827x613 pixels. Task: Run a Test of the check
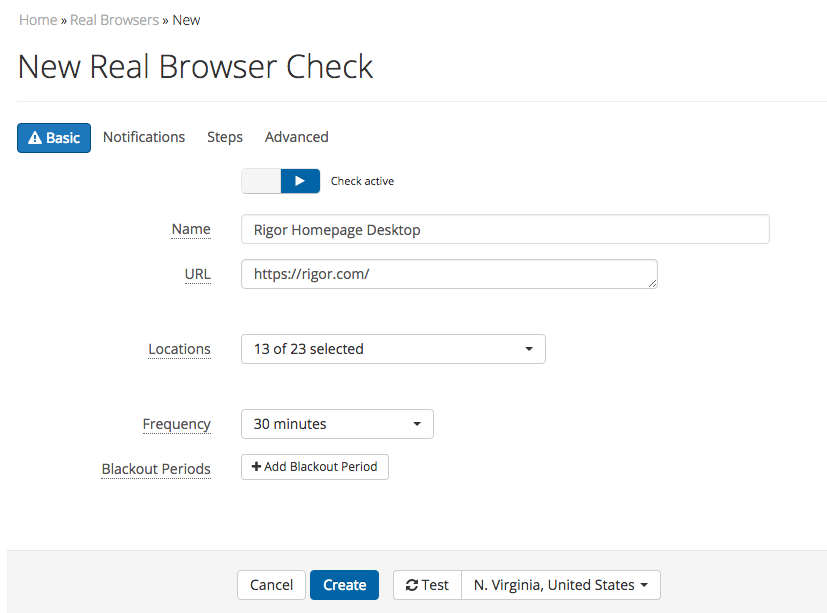(x=427, y=585)
